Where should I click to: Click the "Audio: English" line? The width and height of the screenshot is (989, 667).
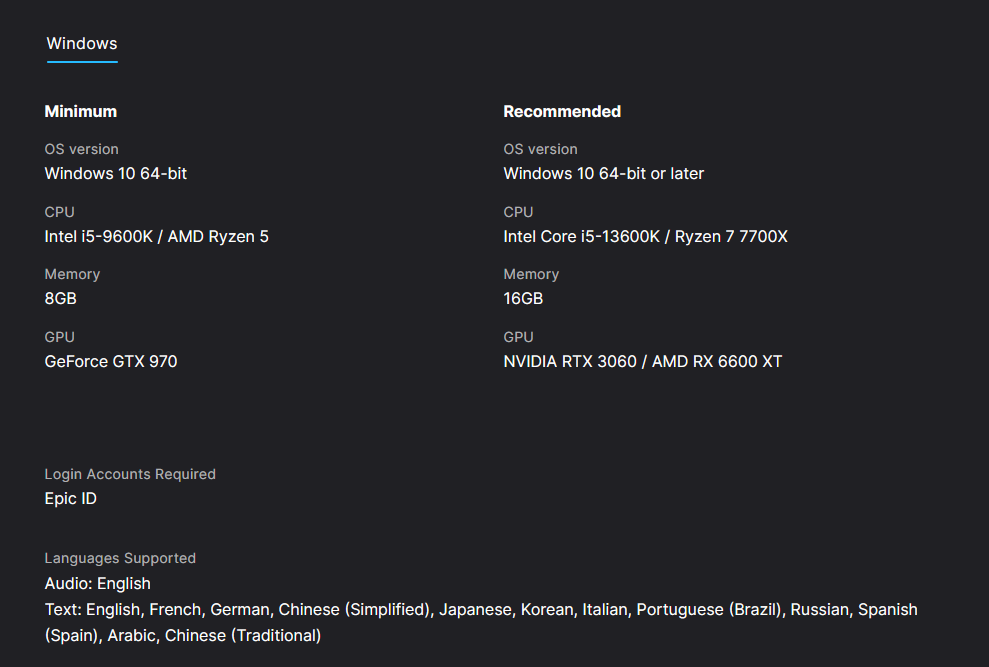[x=98, y=584]
